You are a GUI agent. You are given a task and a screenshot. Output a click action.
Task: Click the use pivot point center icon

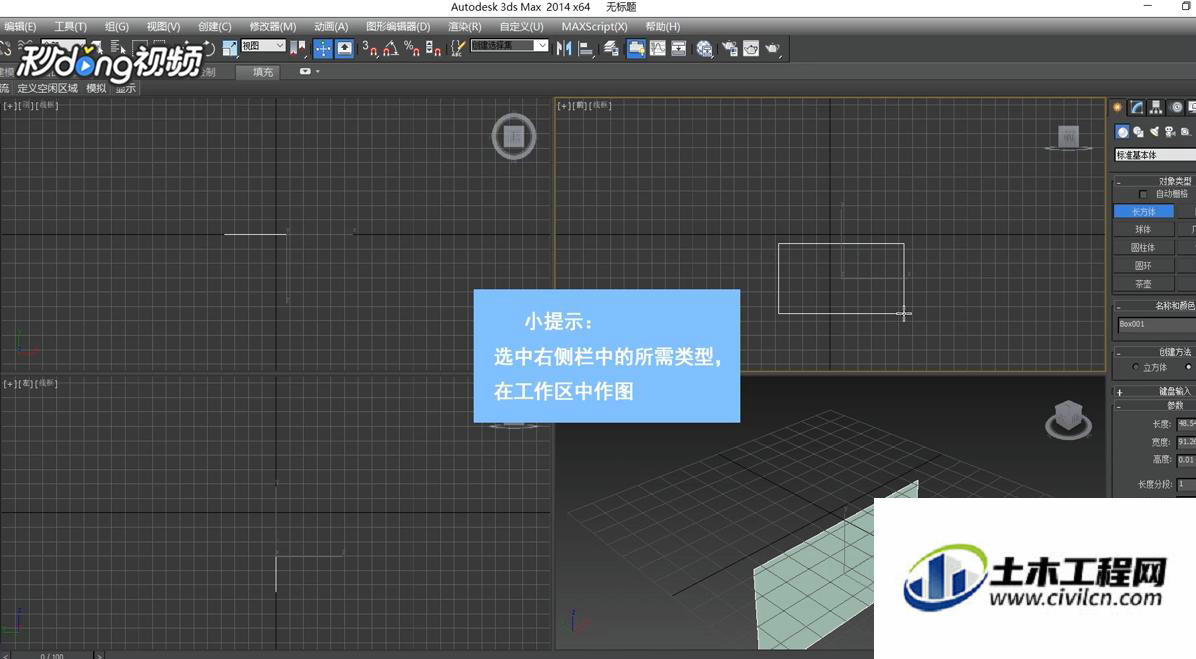coord(297,49)
